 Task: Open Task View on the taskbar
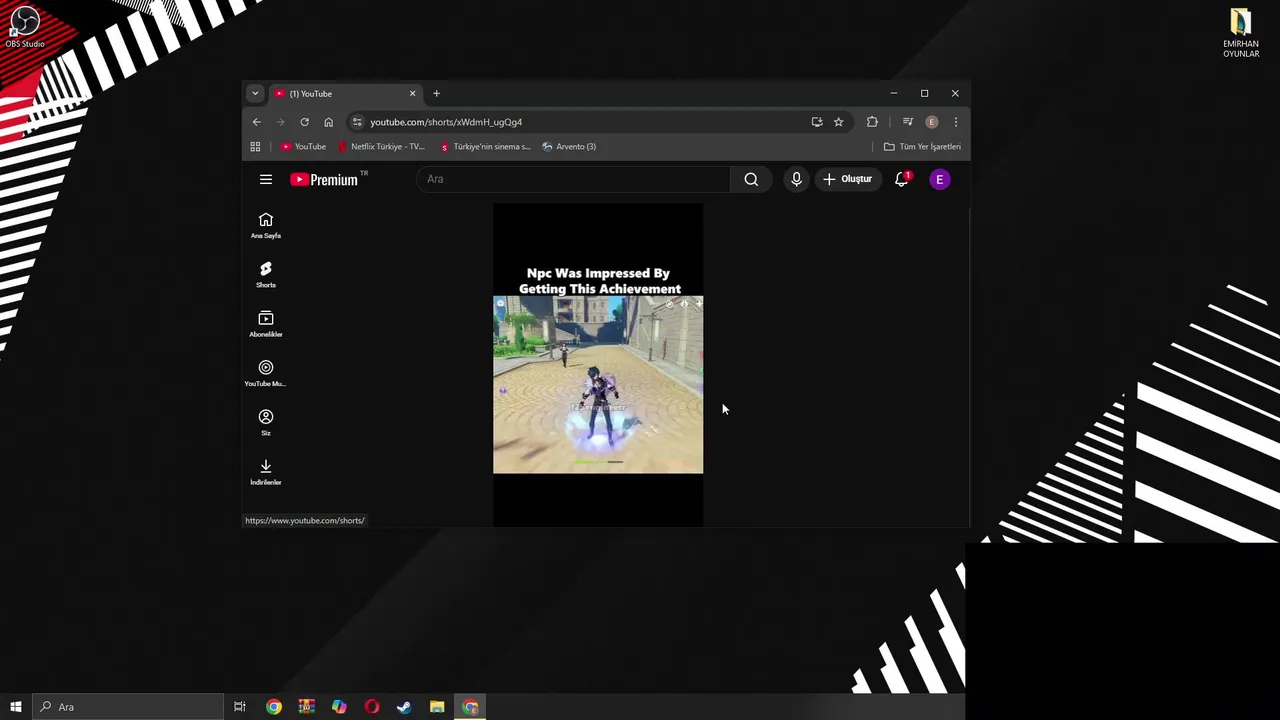pos(240,707)
